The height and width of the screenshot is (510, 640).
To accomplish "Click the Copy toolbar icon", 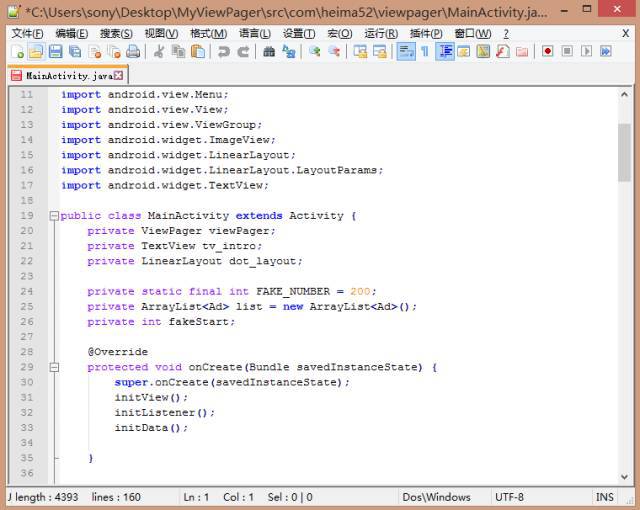I will [x=178, y=52].
